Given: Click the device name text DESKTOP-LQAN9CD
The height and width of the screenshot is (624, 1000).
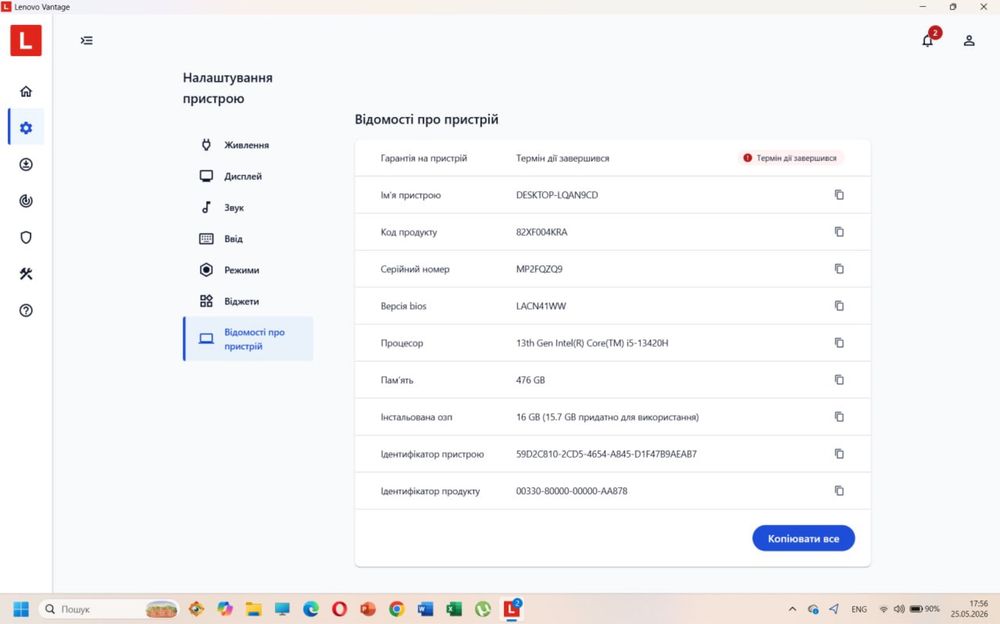Looking at the screenshot, I should [557, 195].
